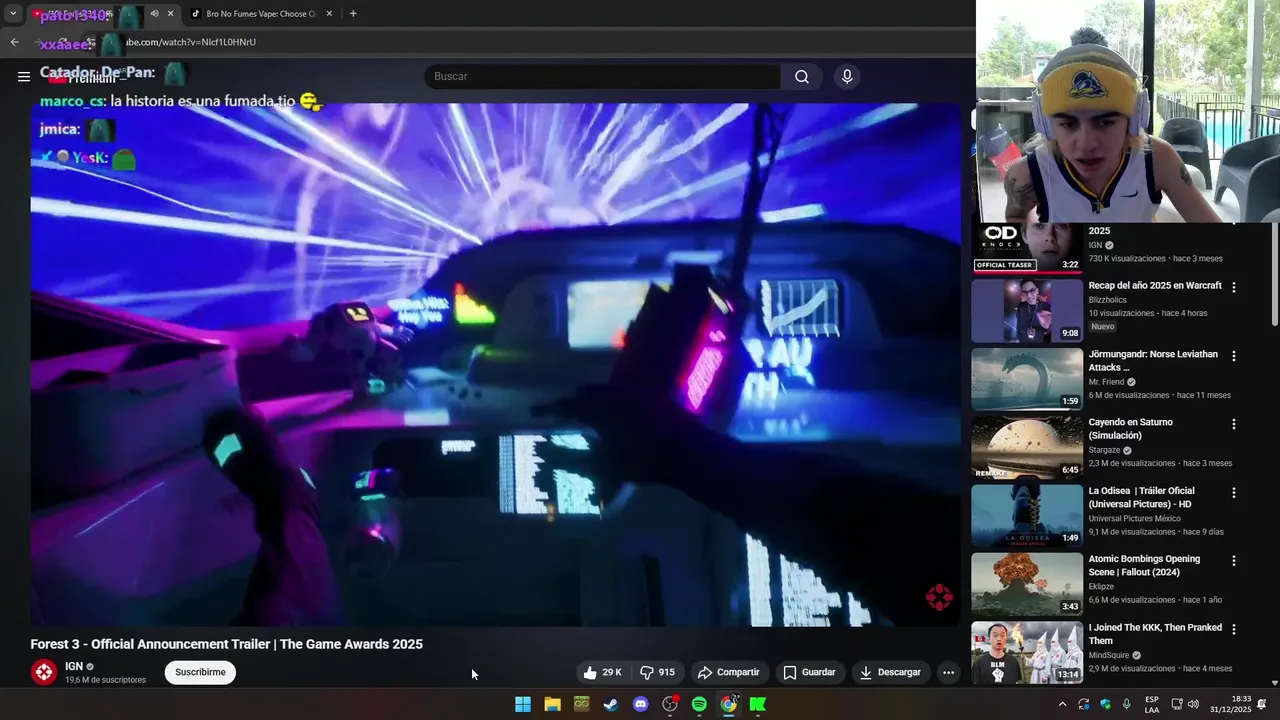Viewport: 1280px width, 720px height.
Task: Visit Stargaze channel link
Action: (1105, 450)
